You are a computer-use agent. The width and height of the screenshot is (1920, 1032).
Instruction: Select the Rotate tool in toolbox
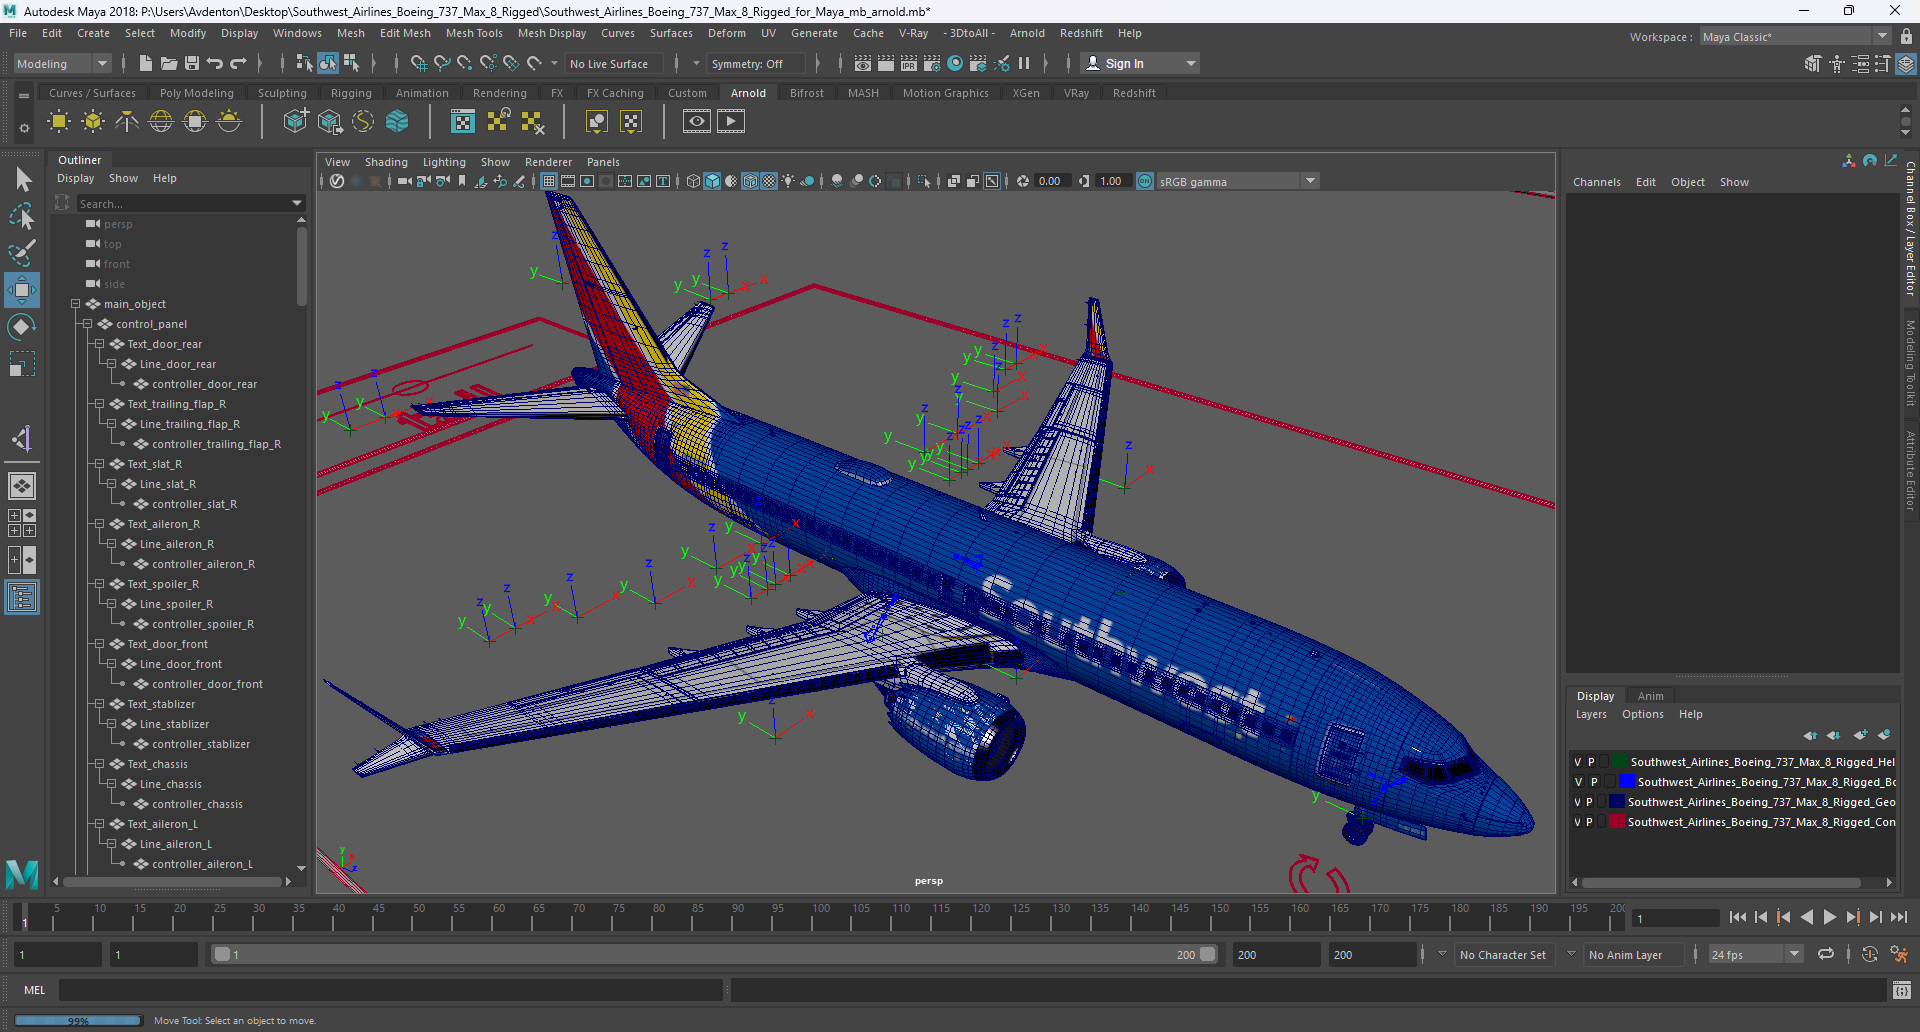22,327
